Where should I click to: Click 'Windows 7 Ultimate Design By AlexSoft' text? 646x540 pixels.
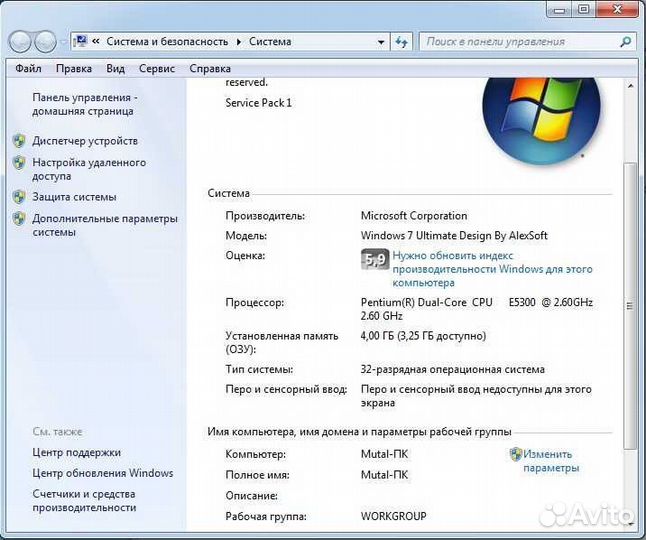[454, 236]
